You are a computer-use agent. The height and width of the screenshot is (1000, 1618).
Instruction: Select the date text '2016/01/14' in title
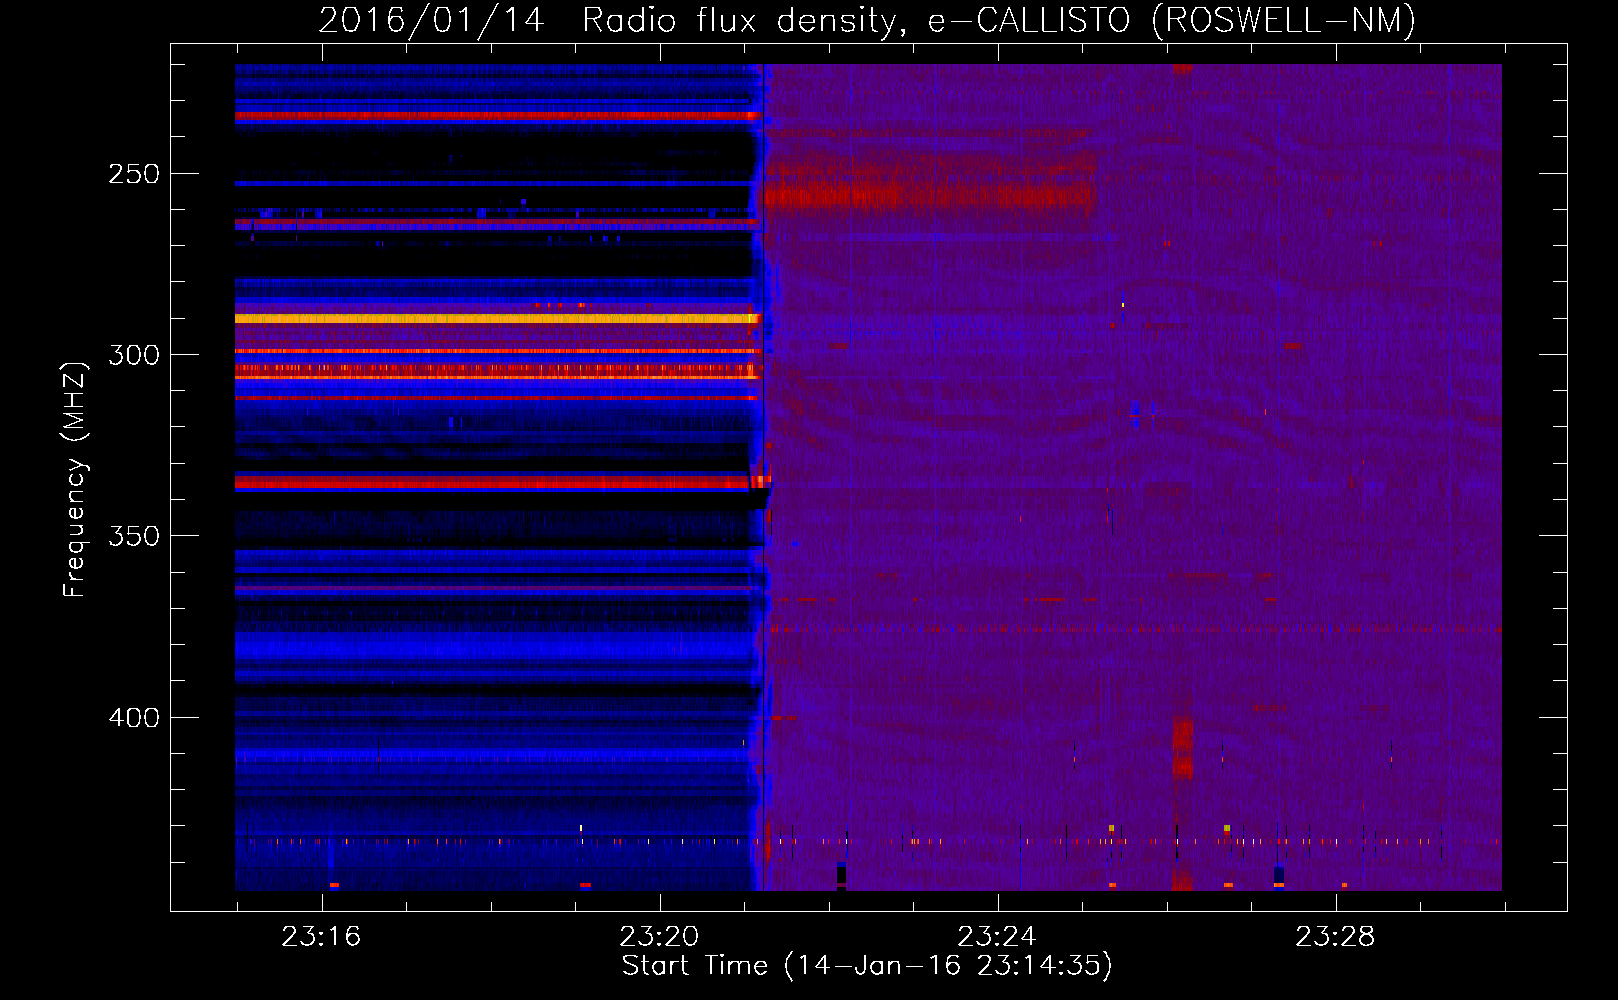[431, 20]
